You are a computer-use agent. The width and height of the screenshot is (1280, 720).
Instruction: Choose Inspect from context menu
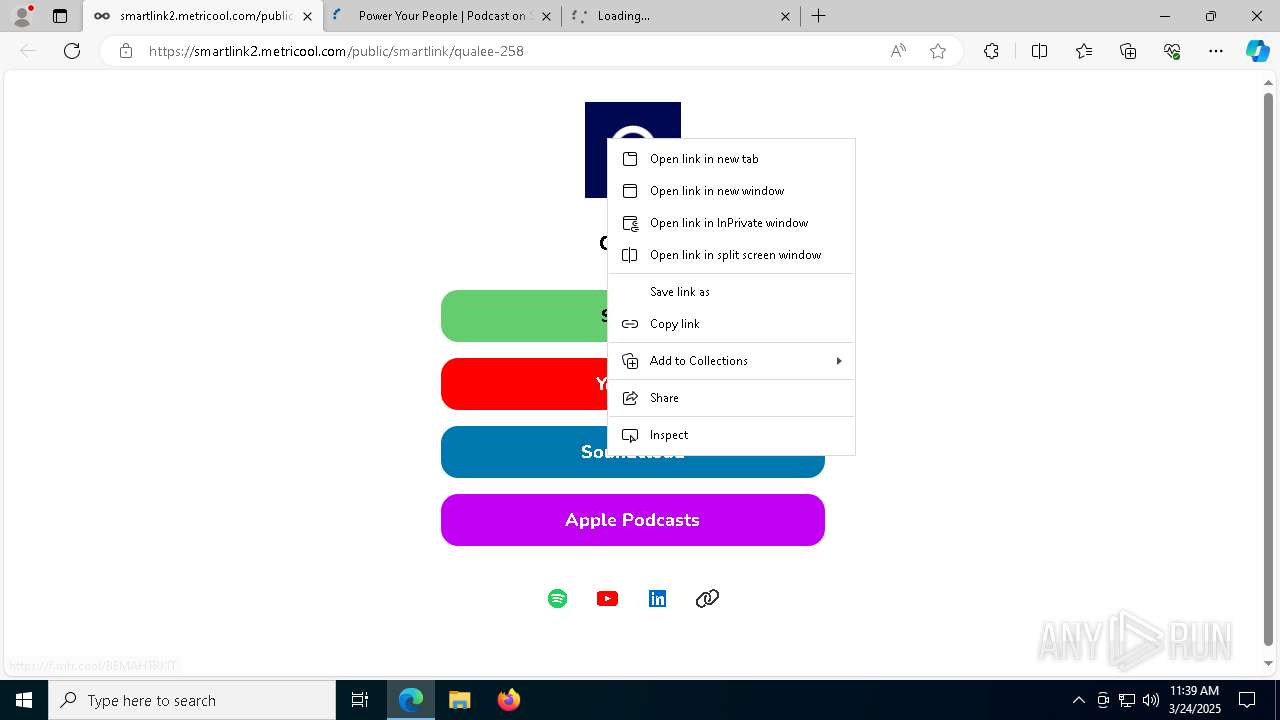pos(731,435)
